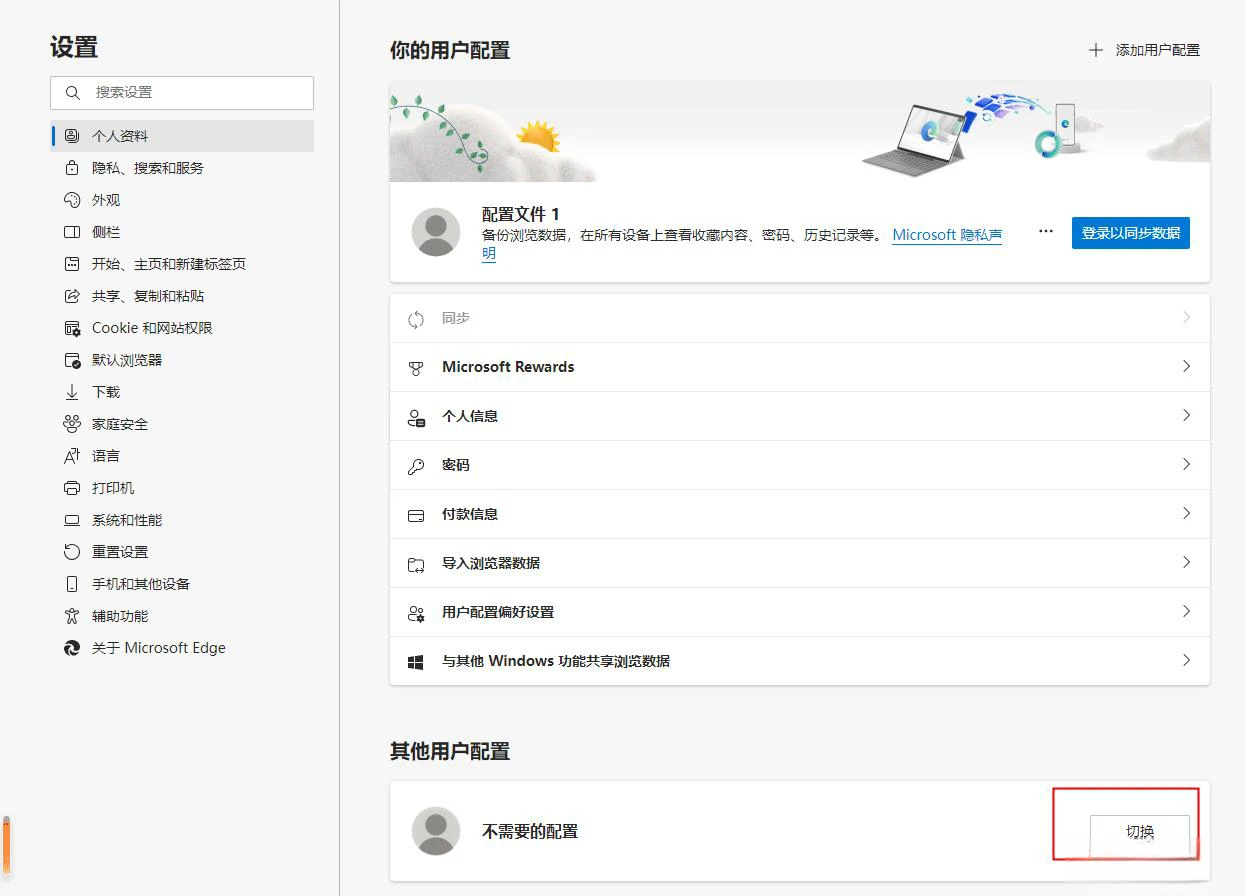Click the 不需要的配置 profile avatar
Image resolution: width=1245 pixels, height=896 pixels.
pos(436,831)
